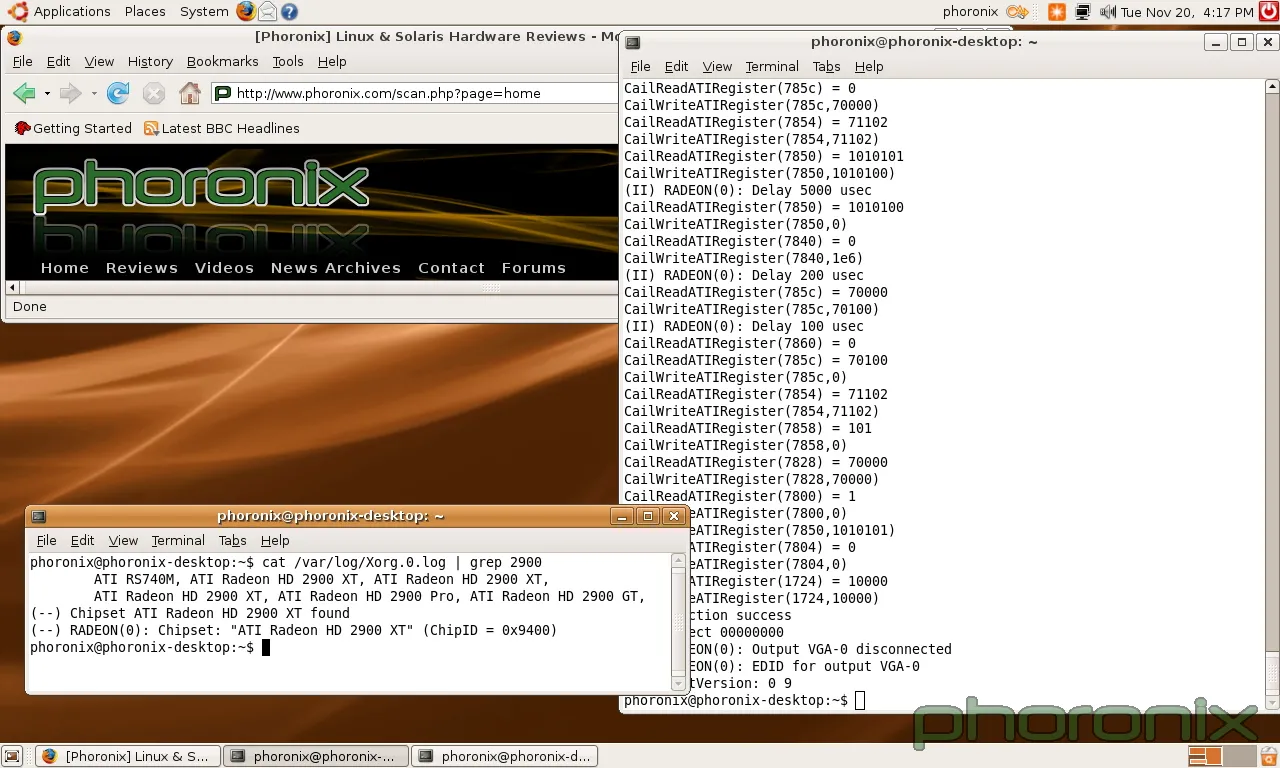Viewport: 1280px width, 768px height.
Task: Click the large terminal window menu icon
Action: (633, 42)
